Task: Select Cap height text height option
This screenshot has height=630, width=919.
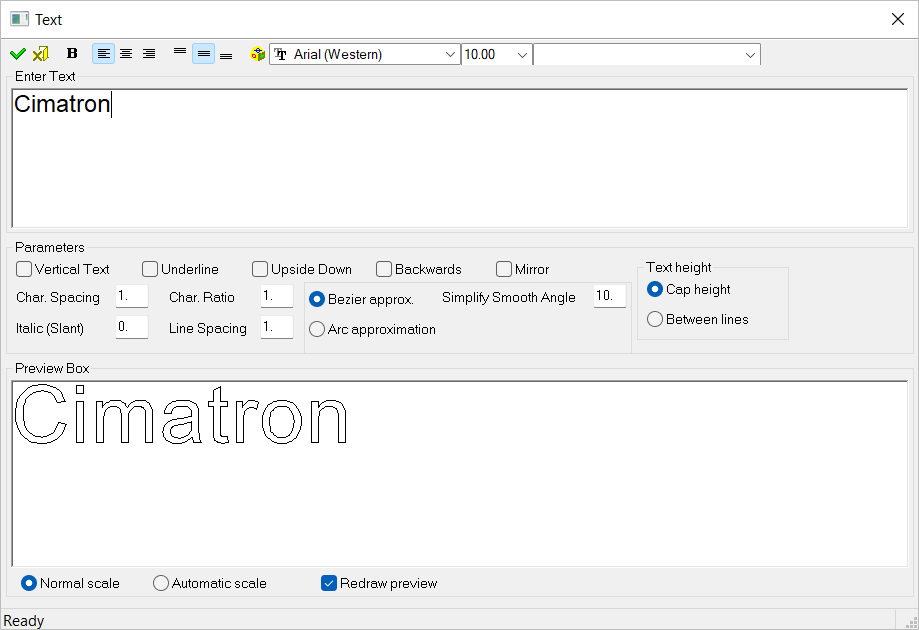Action: point(655,289)
